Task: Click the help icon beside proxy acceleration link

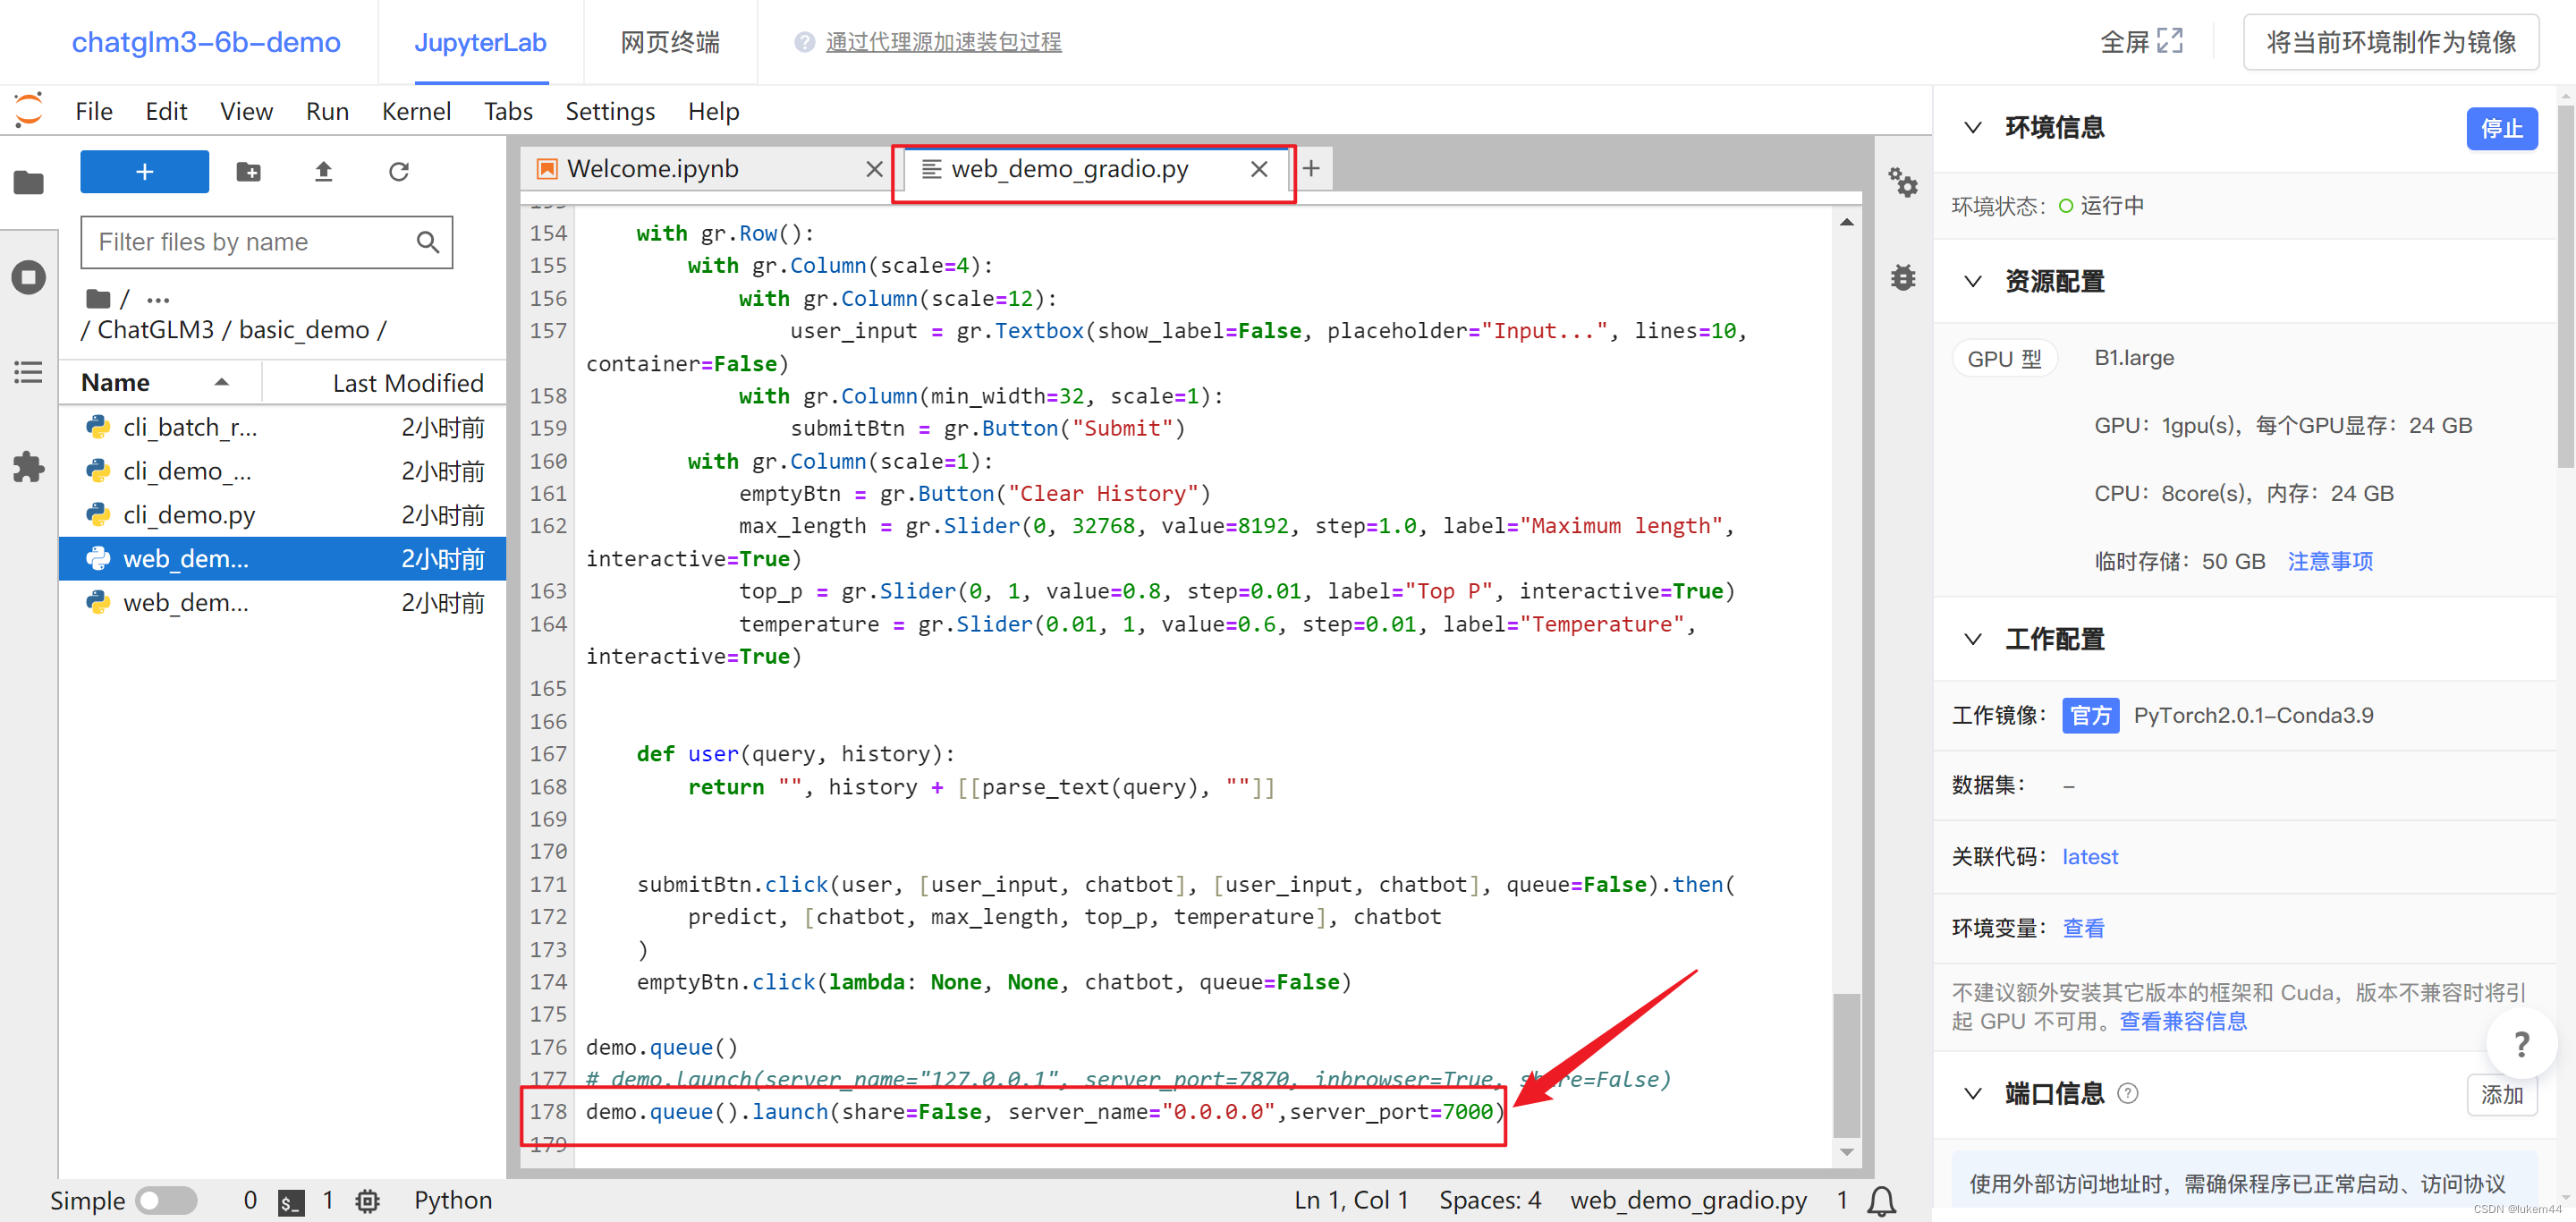Action: 804,42
